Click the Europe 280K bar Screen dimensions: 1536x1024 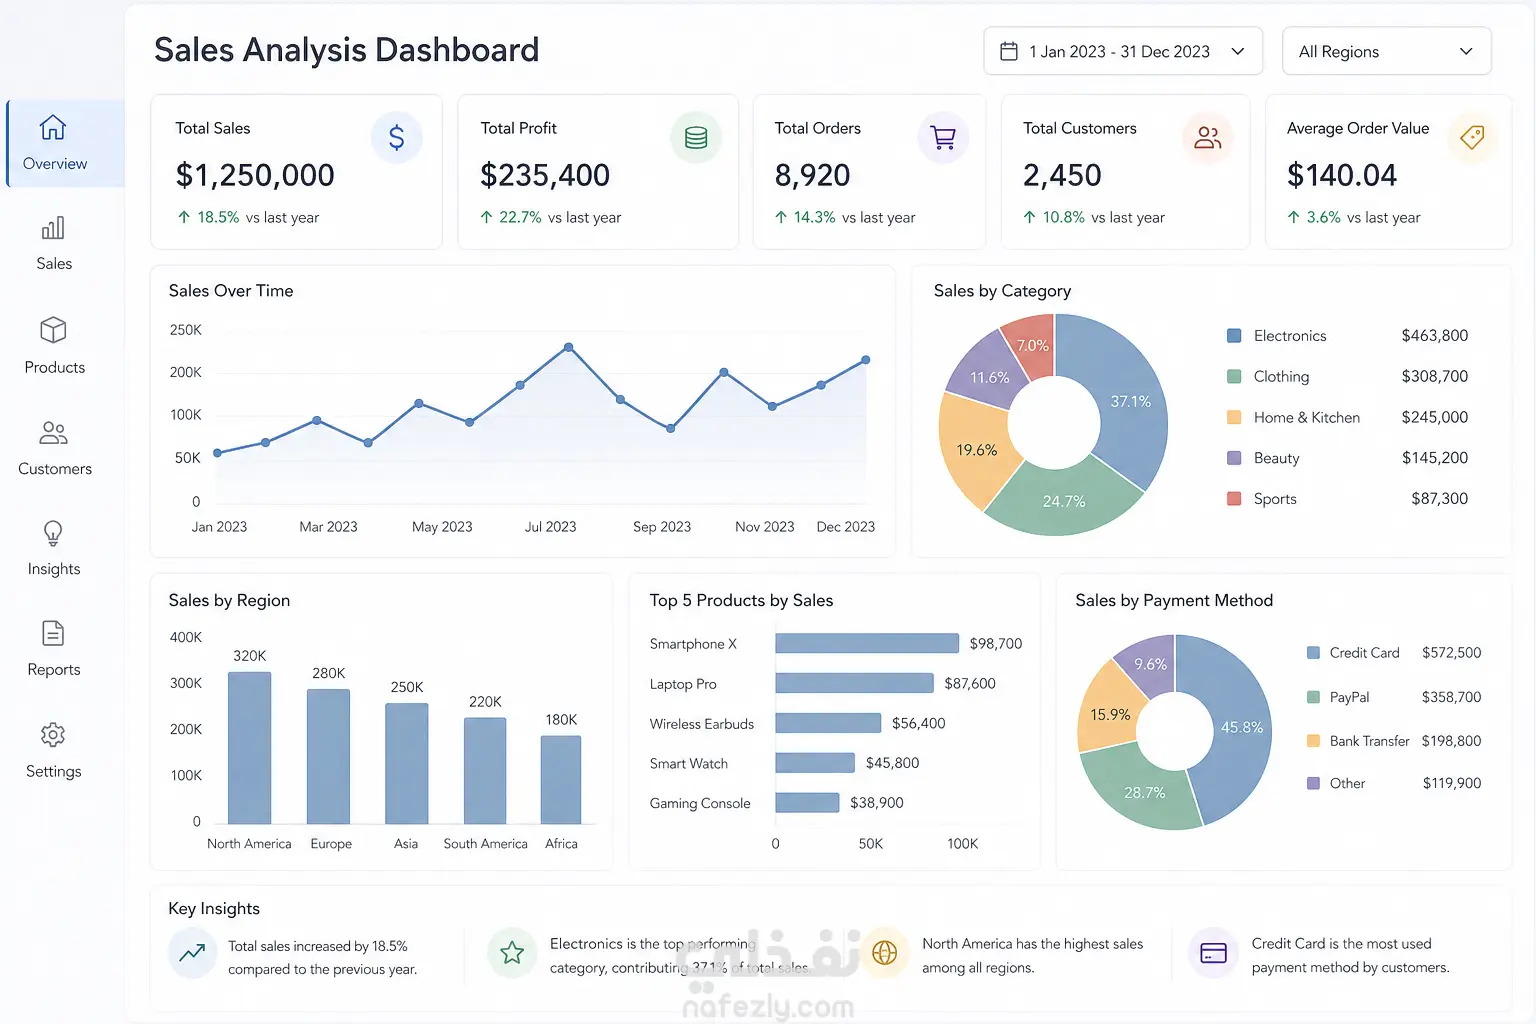(x=328, y=757)
